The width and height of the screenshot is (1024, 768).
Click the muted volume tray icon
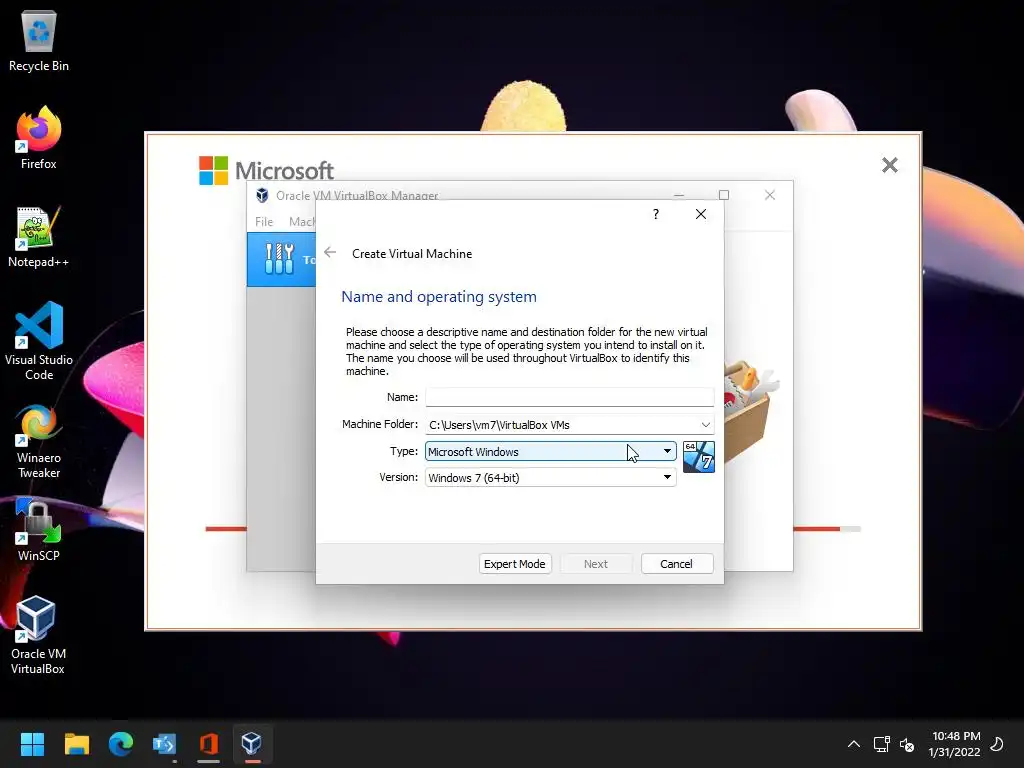[x=906, y=744]
